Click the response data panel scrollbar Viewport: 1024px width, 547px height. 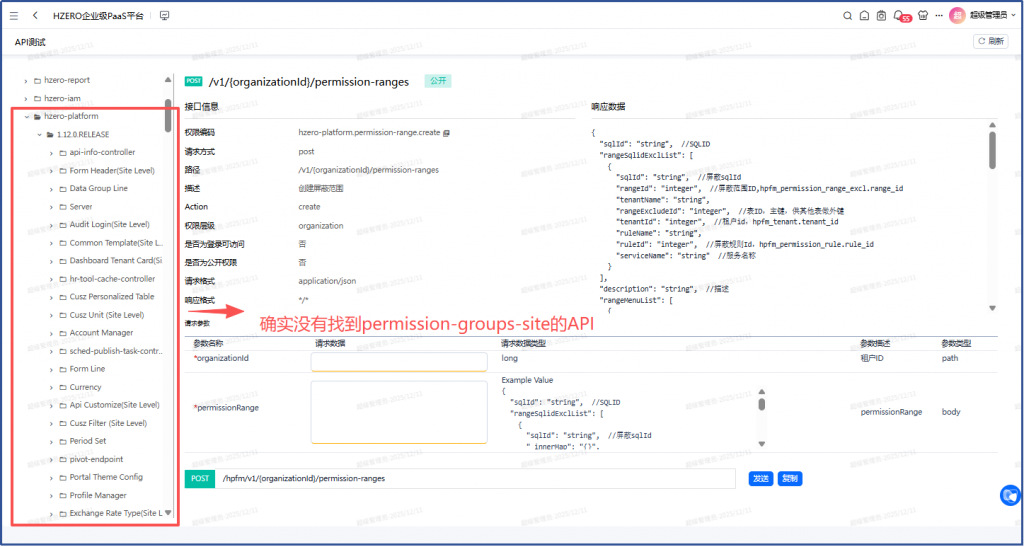click(992, 150)
